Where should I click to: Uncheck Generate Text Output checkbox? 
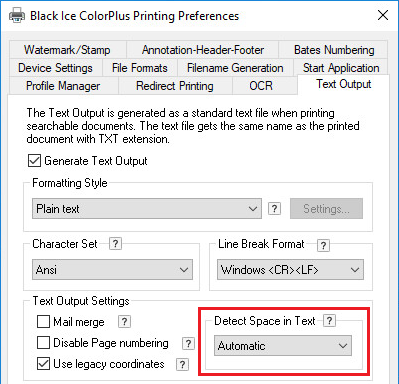coord(34,161)
